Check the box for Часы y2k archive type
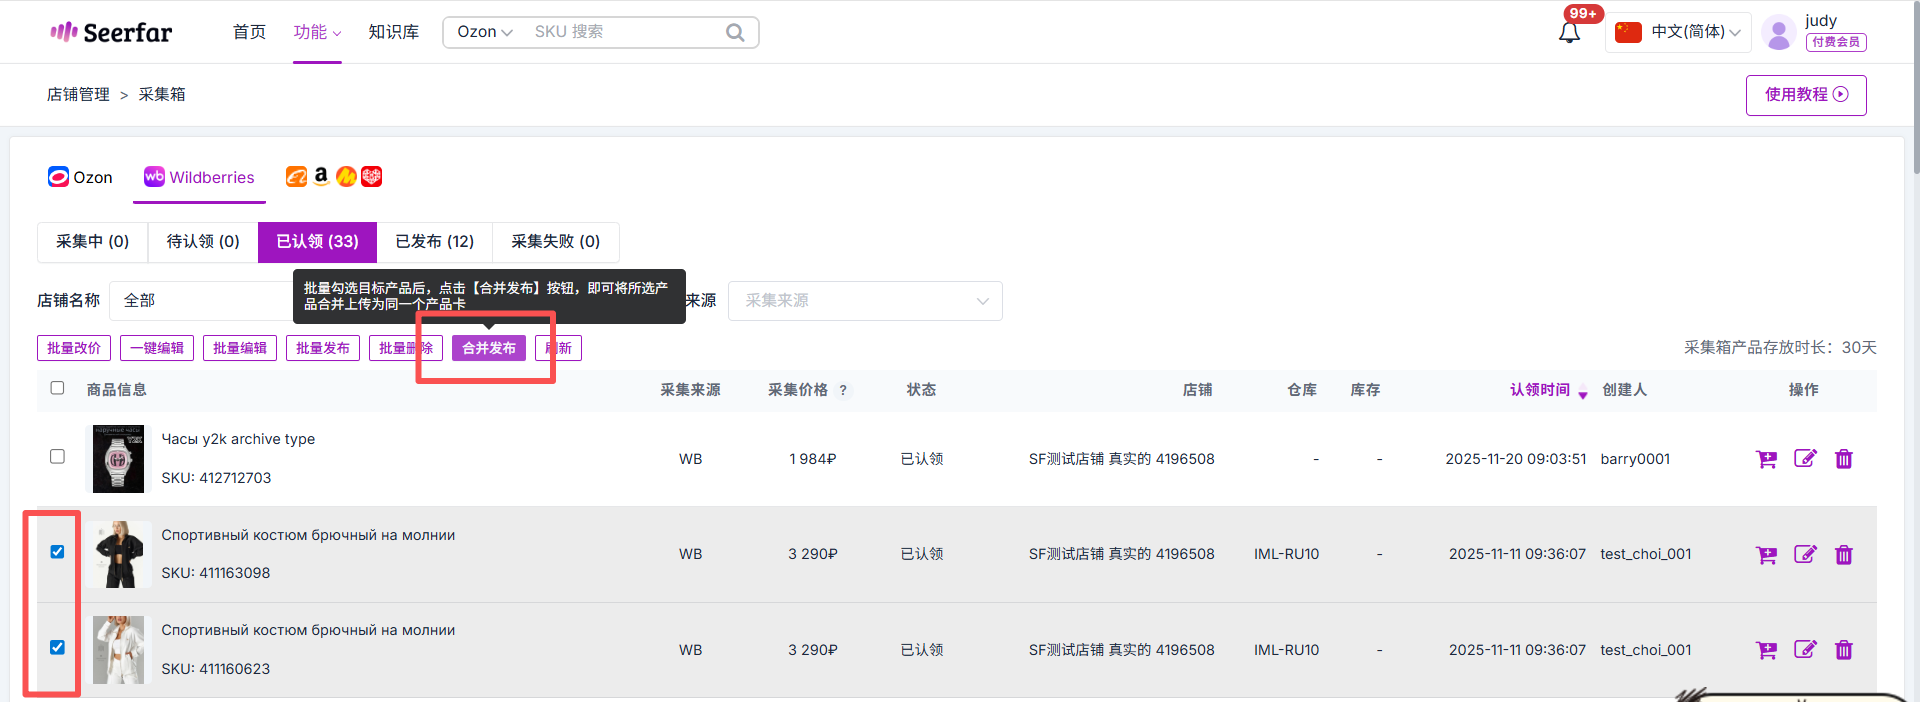The width and height of the screenshot is (1920, 702). [x=57, y=456]
